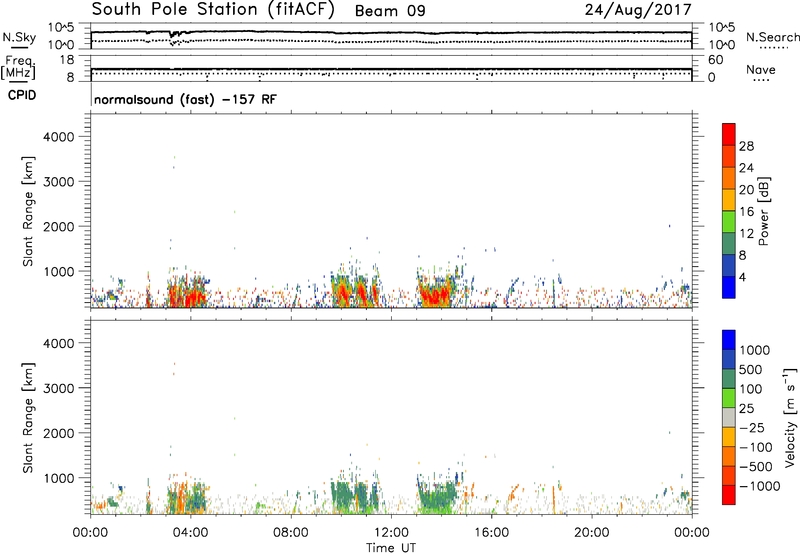Click the '12:00' time axis tick label
This screenshot has height=554, width=800.
point(391,533)
